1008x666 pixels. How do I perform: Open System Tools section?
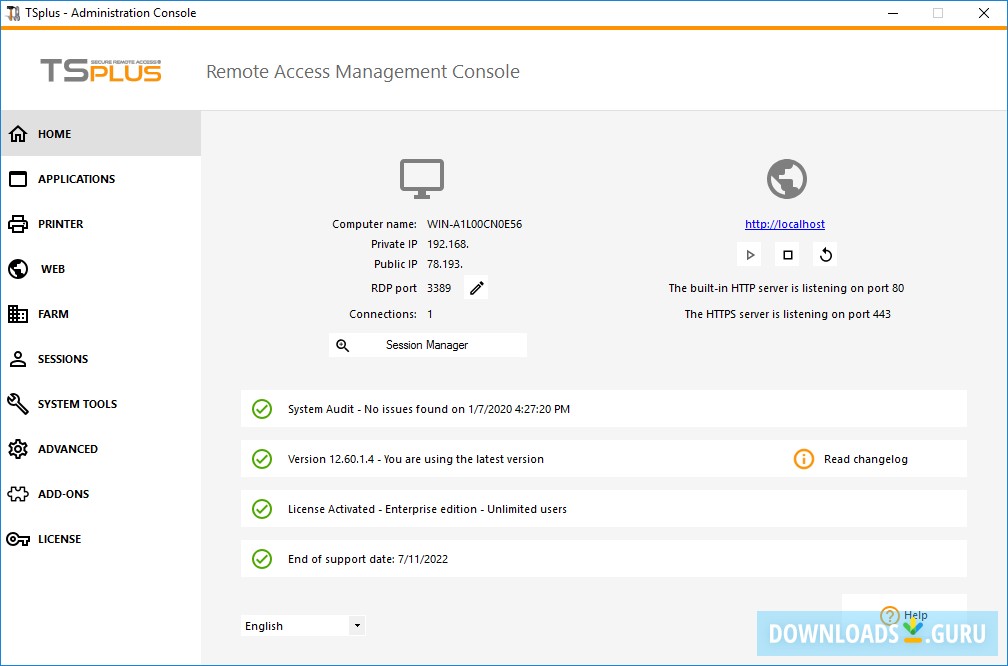coord(101,404)
